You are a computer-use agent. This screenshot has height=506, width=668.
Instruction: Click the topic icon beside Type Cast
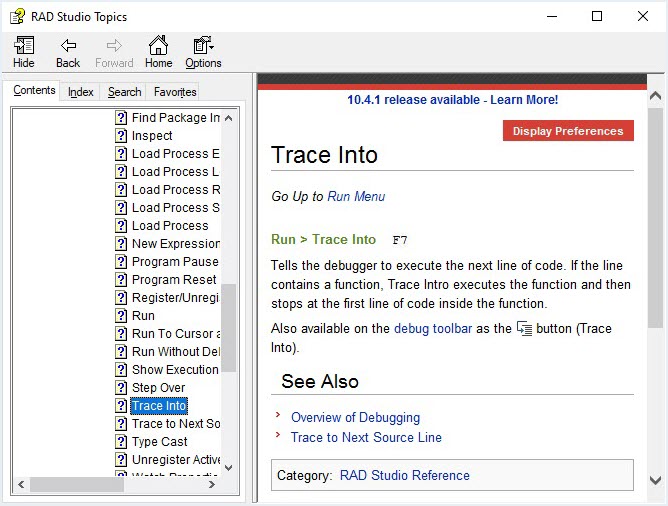(x=121, y=442)
